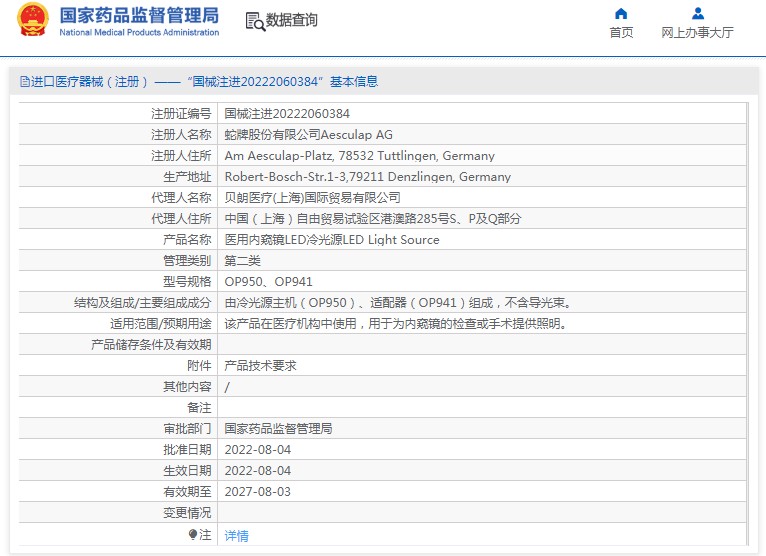This screenshot has height=556, width=766.
Task: Click the 注册人名称 label
Action: (181, 134)
